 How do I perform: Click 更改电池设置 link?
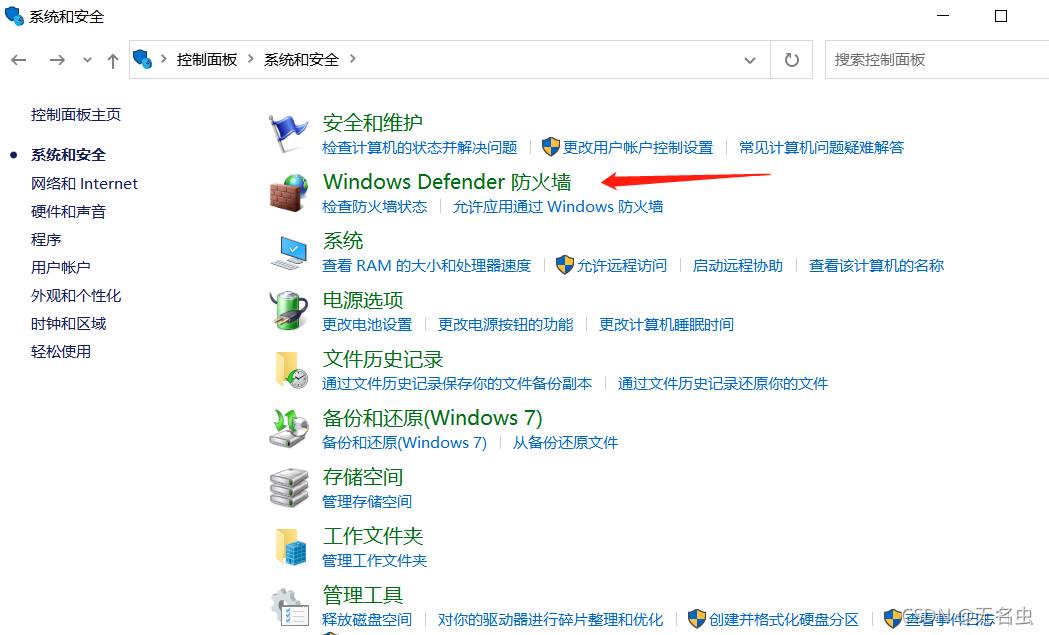coord(367,325)
